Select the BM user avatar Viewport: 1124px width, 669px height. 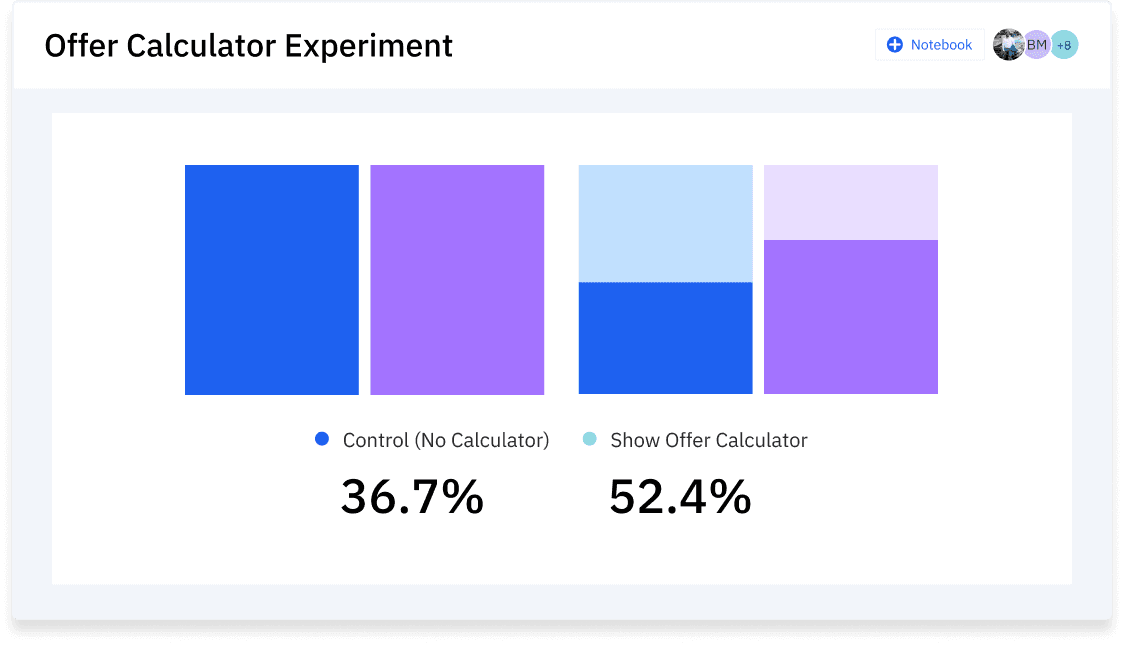pos(1037,45)
